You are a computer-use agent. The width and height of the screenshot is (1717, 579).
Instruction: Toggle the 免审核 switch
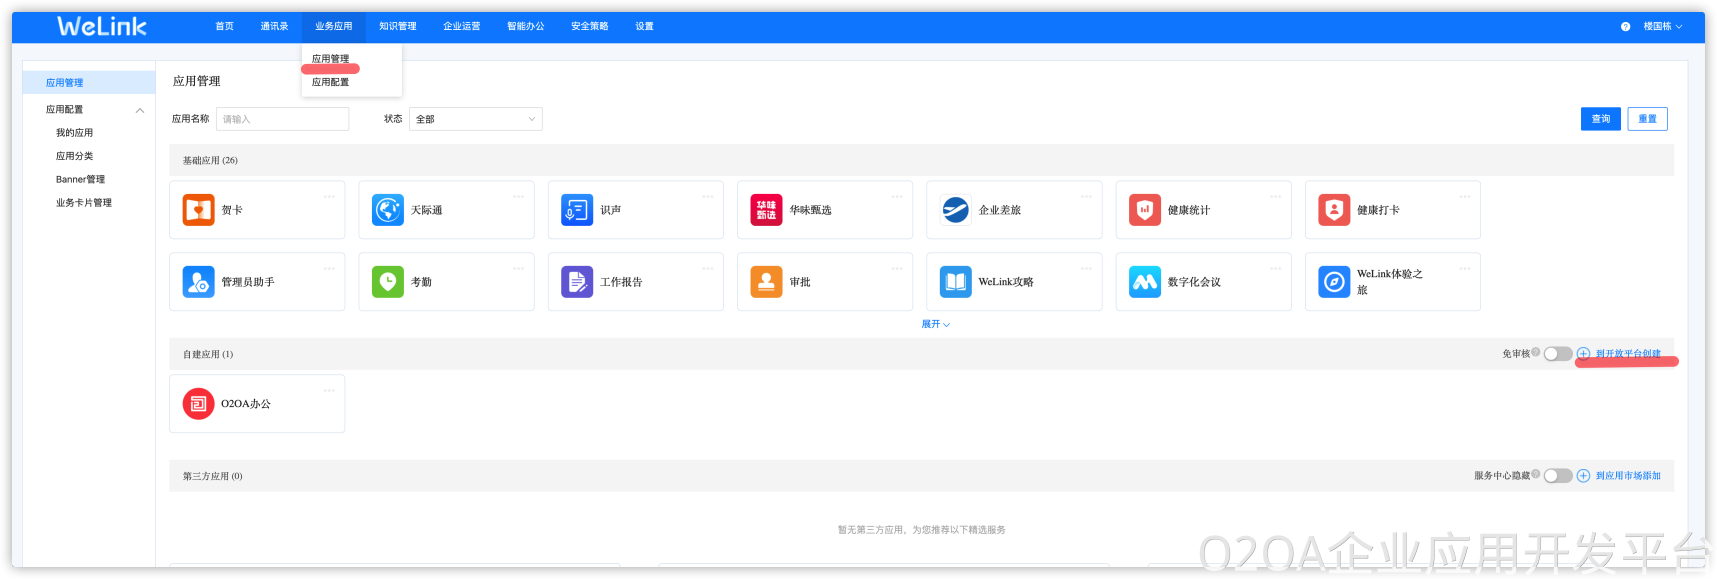click(1557, 354)
